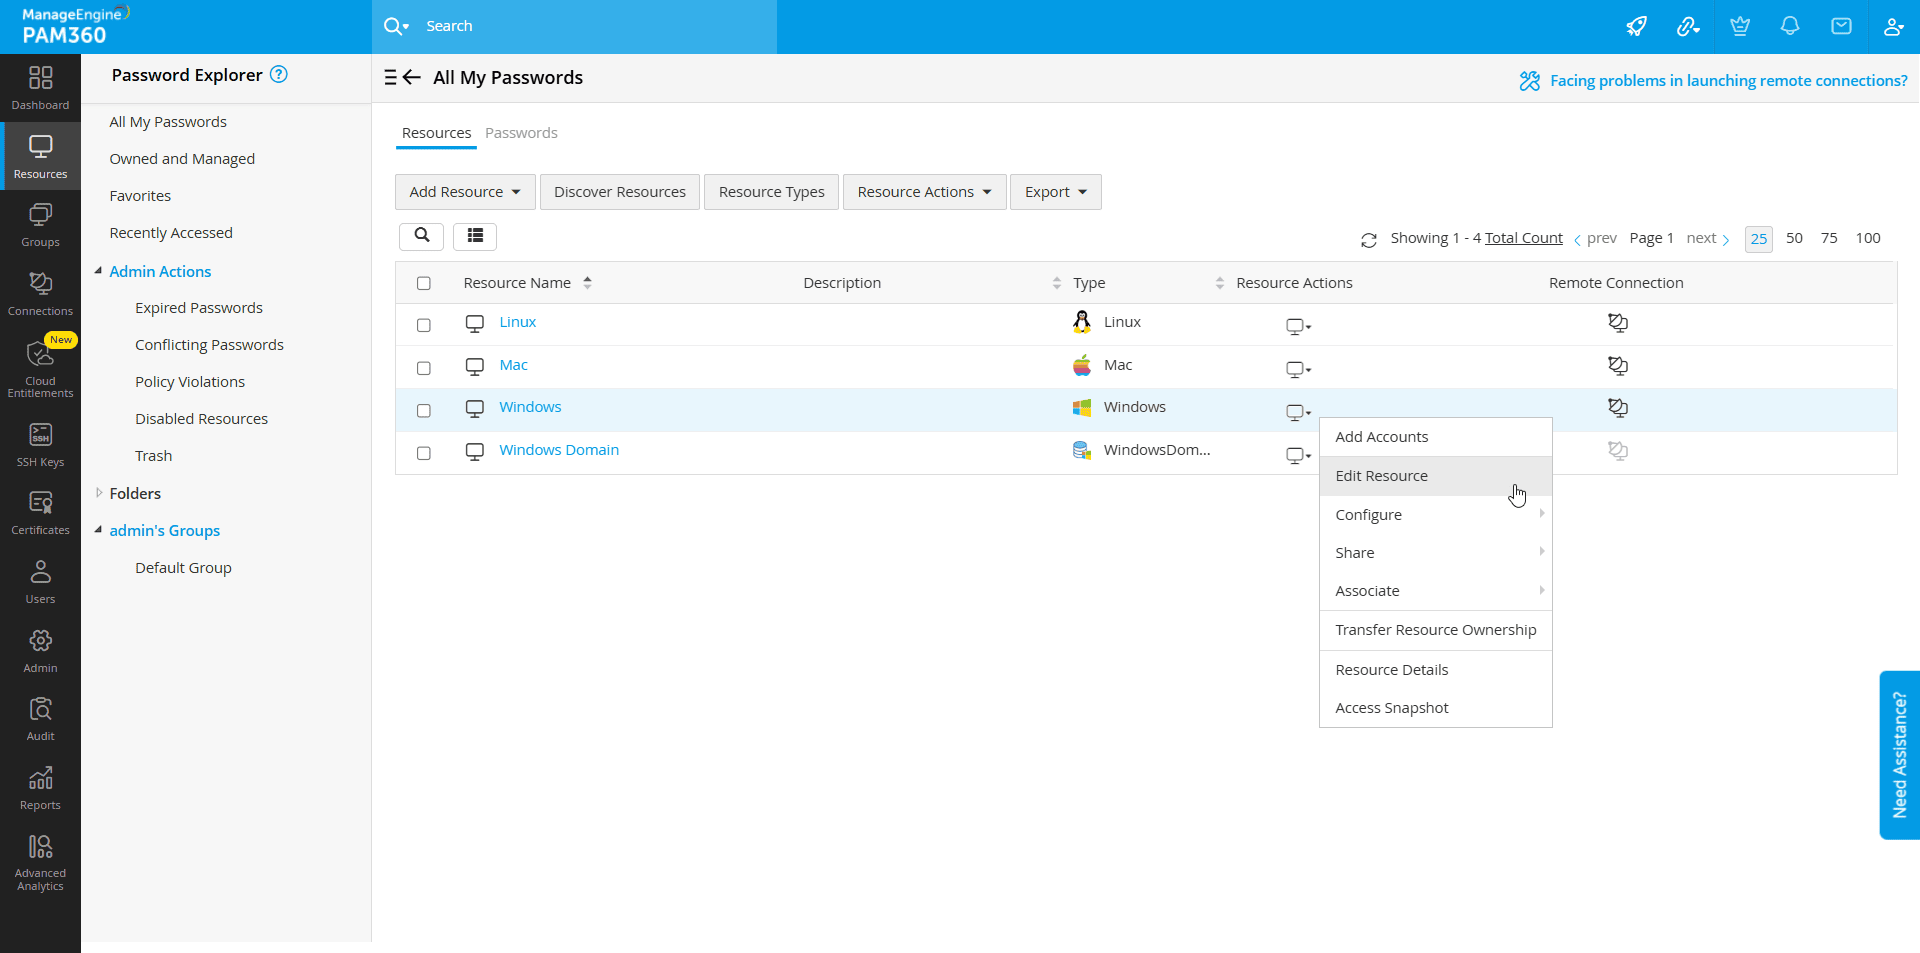Tick the select-all resources checkbox
Viewport: 1920px width, 953px height.
(x=424, y=283)
